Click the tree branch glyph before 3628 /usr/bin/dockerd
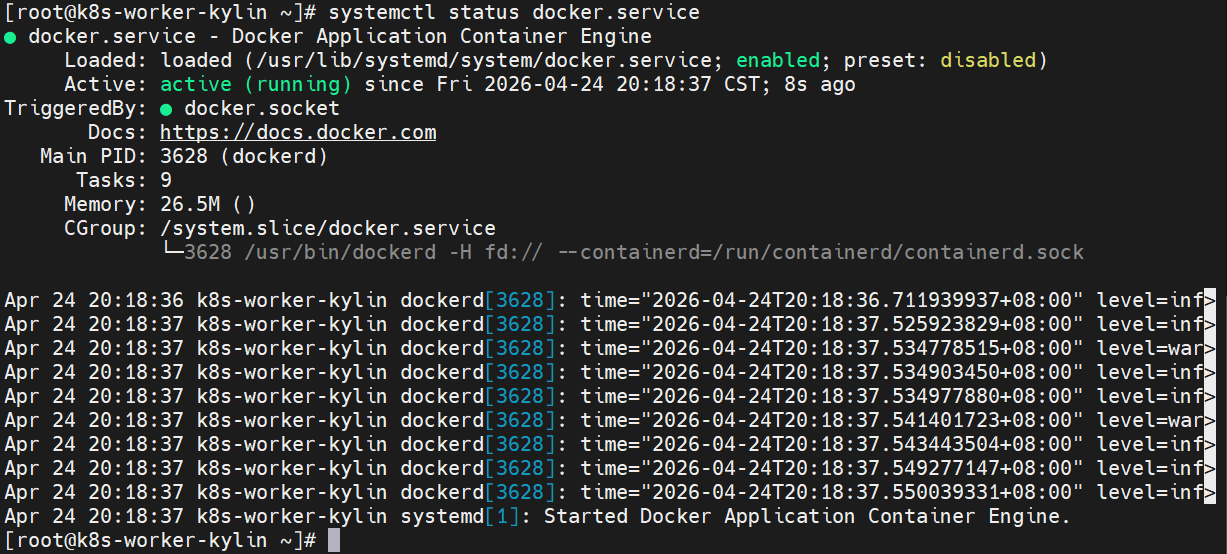 [172, 252]
